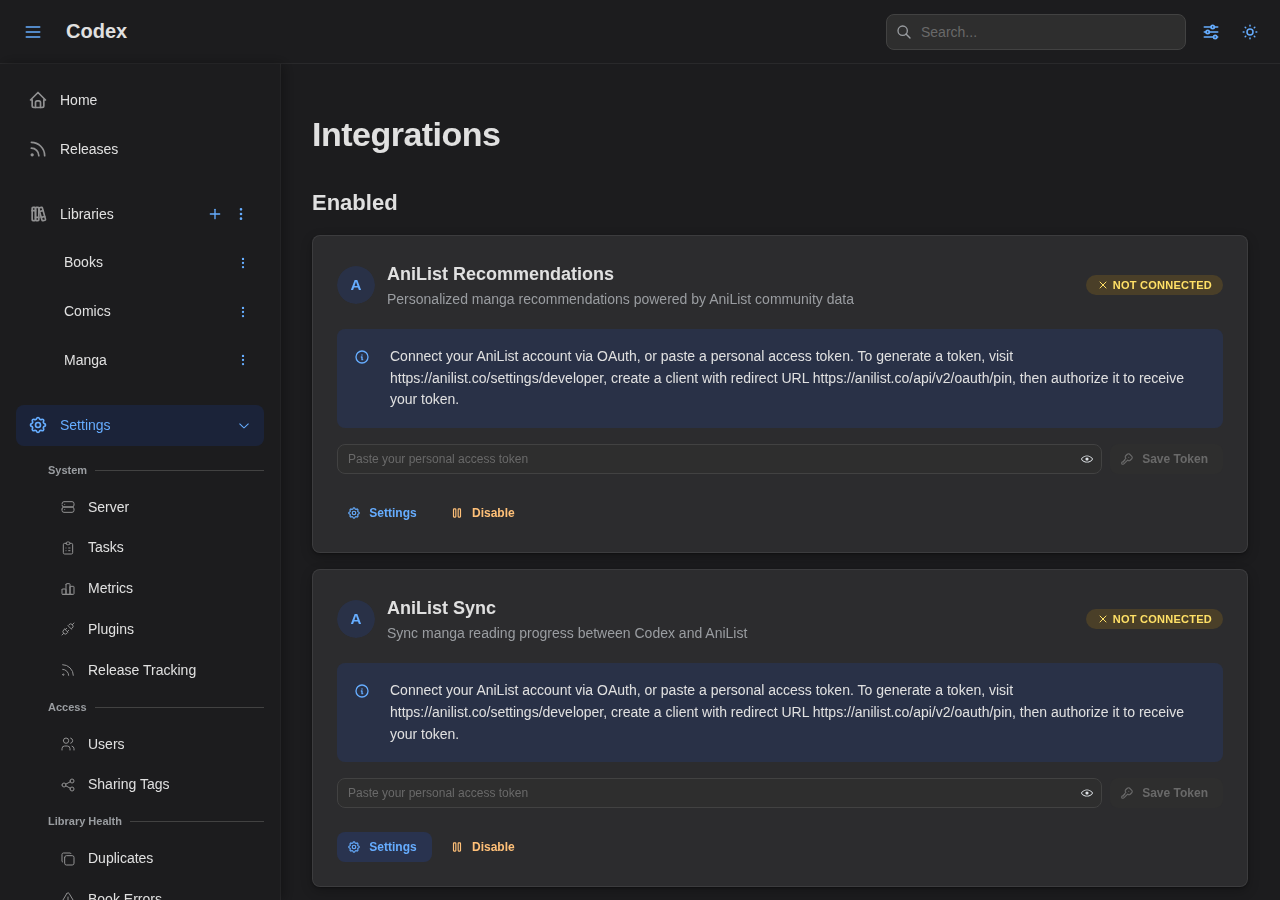Click info icon in AniList Sync notice
The height and width of the screenshot is (900, 1280).
click(x=362, y=691)
